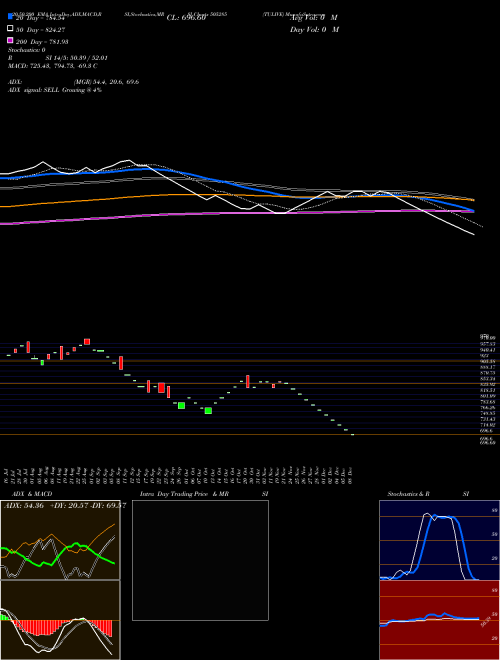Click the 'ADX: 54.36 +DY: 20.57 -DY: 69.57' header
The image size is (500, 660).
[x=65, y=506]
